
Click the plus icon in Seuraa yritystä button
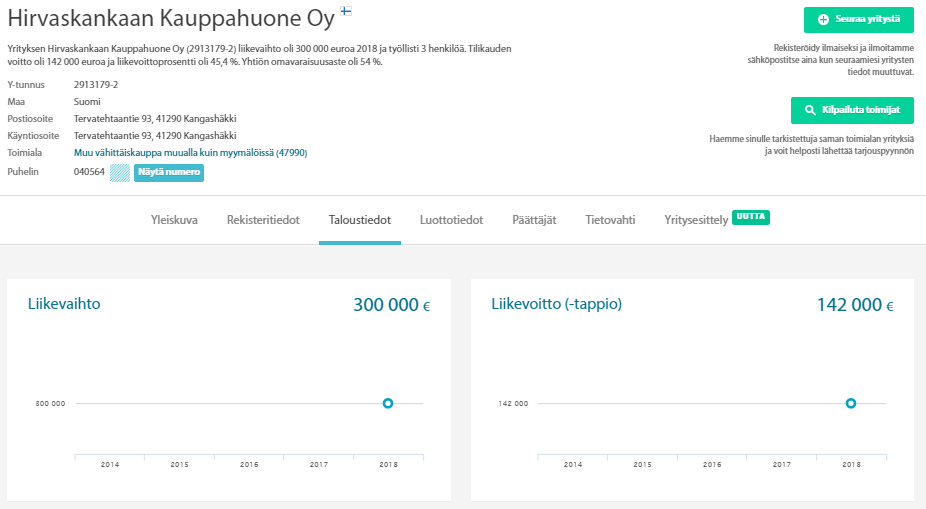click(823, 19)
